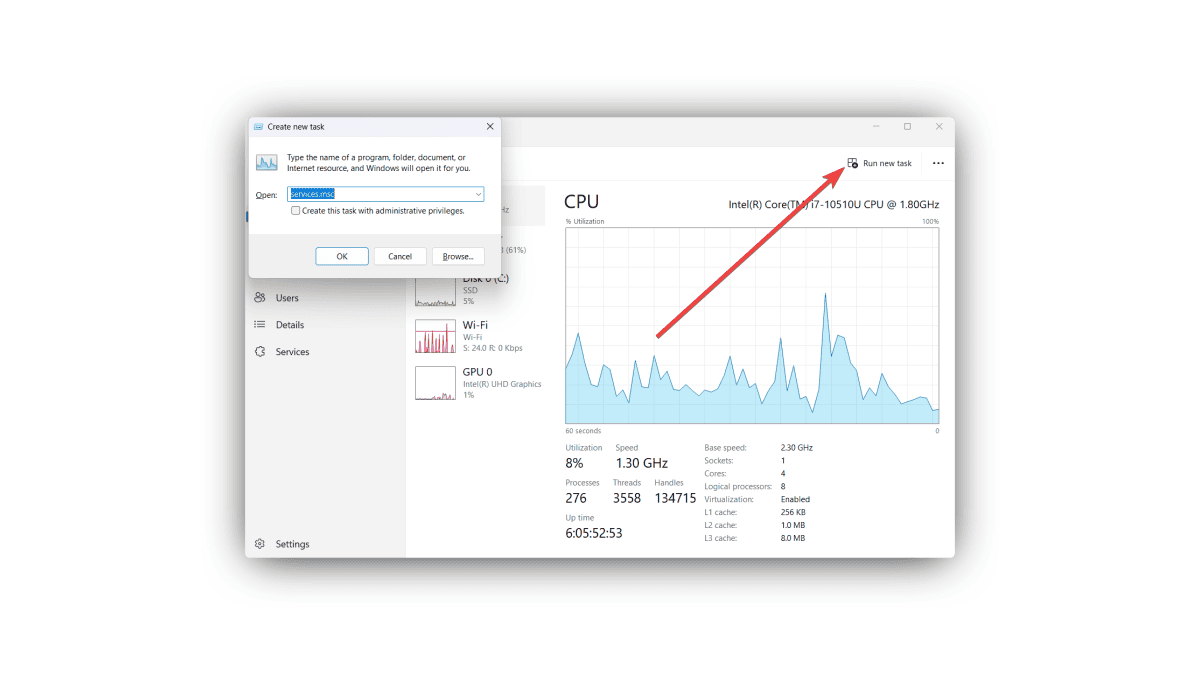
Task: Click the Virtualization Enabled value
Action: pos(795,499)
